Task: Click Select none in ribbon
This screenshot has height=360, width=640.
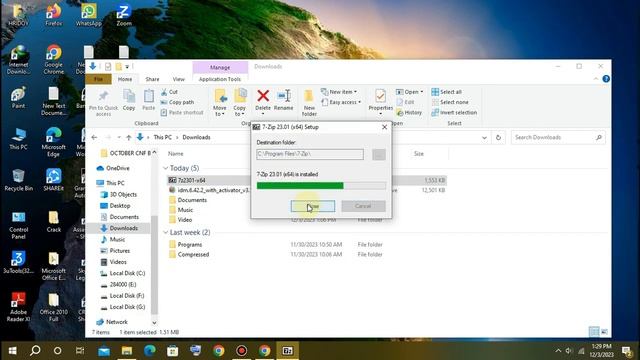Action: pyautogui.click(x=450, y=102)
